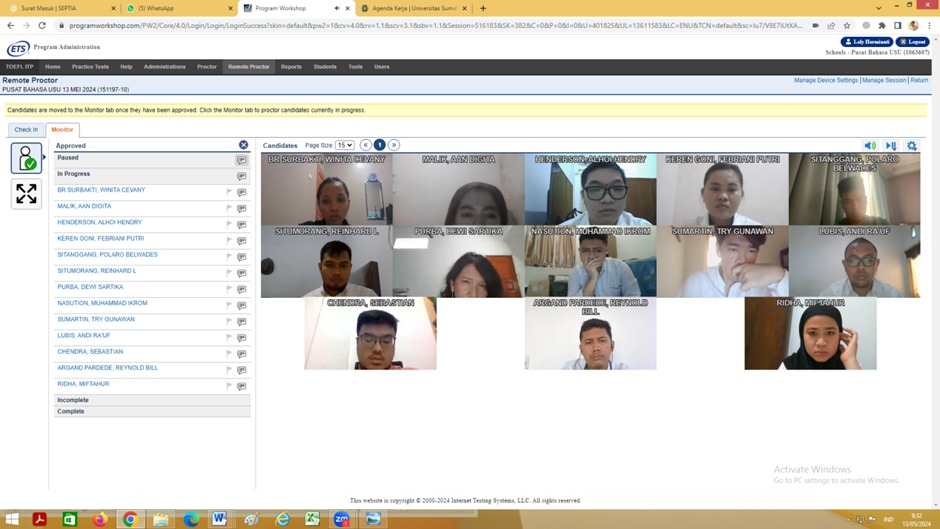Flag candidate MALIK, AAN DIGITA

pyautogui.click(x=228, y=208)
